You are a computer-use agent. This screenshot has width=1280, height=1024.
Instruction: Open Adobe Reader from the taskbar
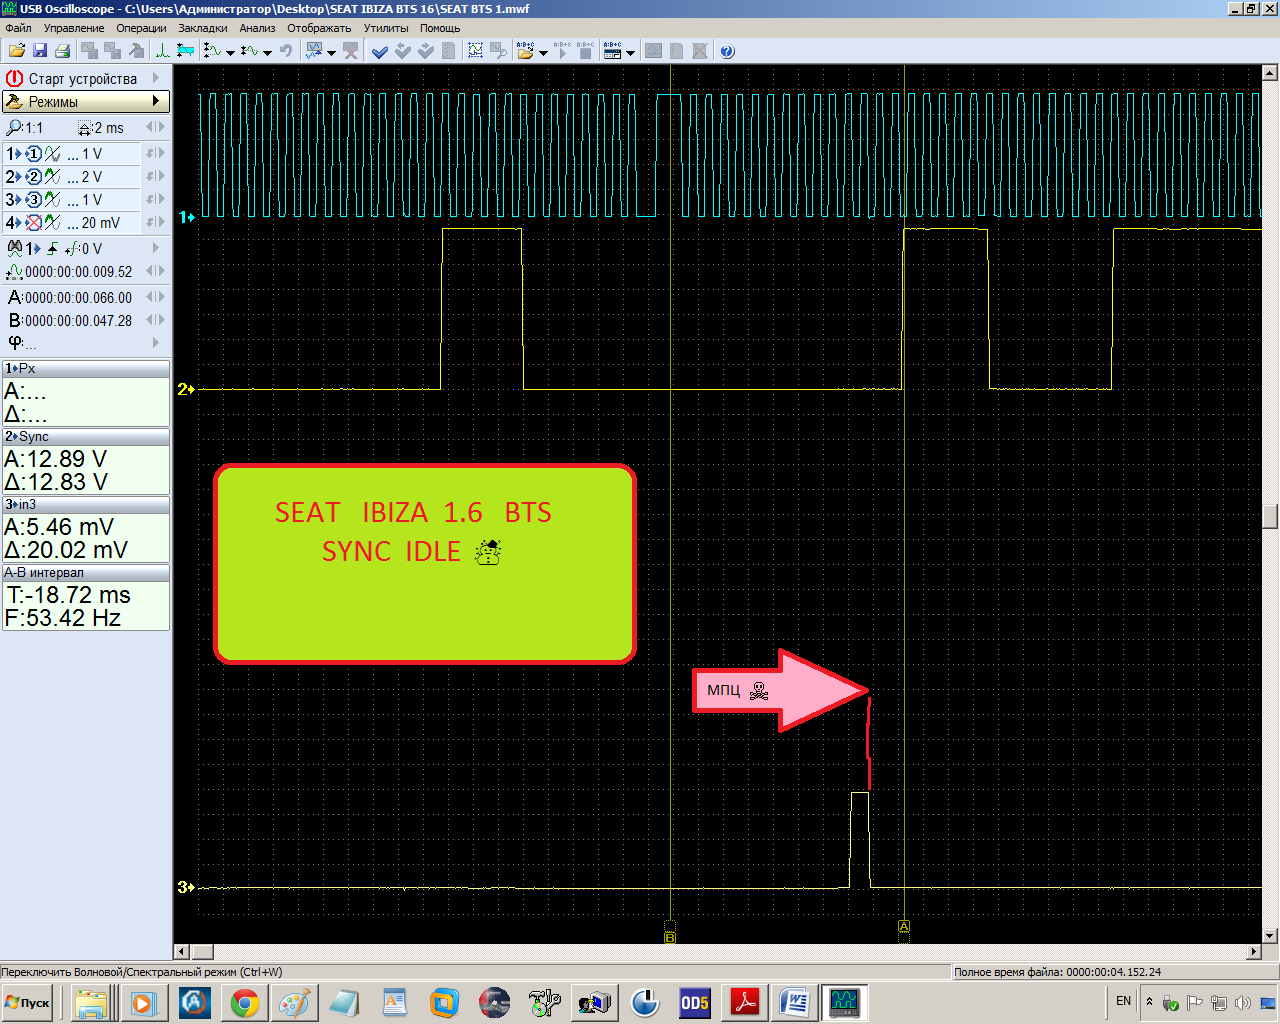point(745,1003)
